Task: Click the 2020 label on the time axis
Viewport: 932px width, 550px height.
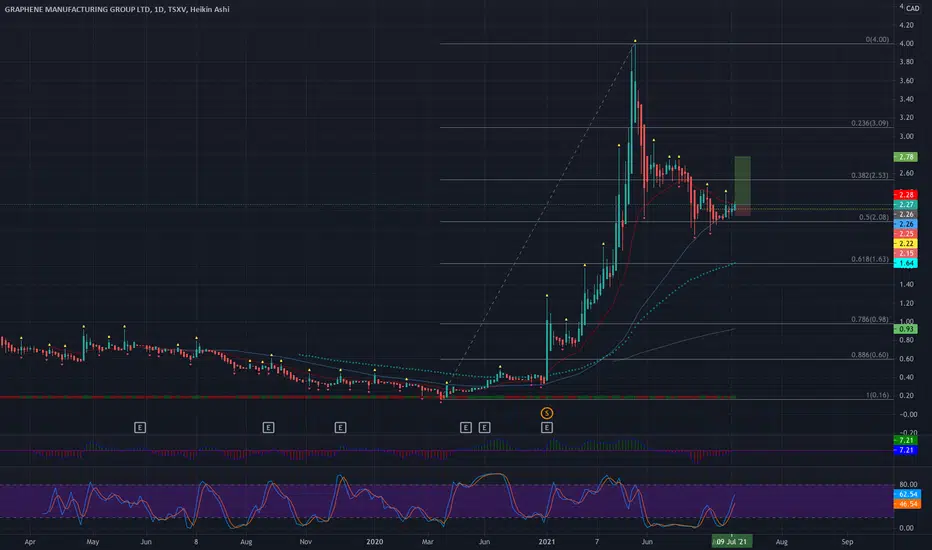Action: pos(374,542)
